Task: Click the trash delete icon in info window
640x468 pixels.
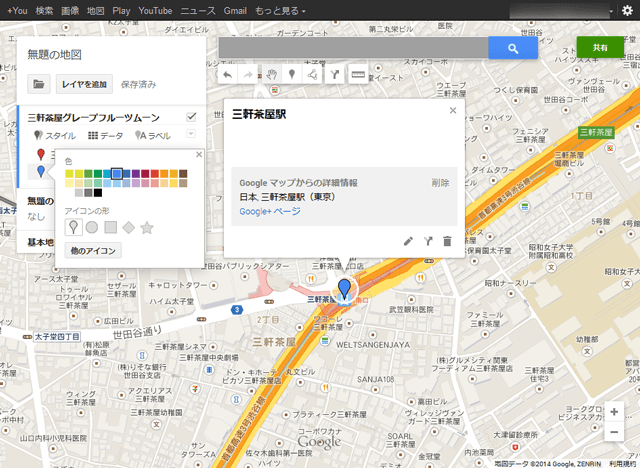Action: point(447,241)
